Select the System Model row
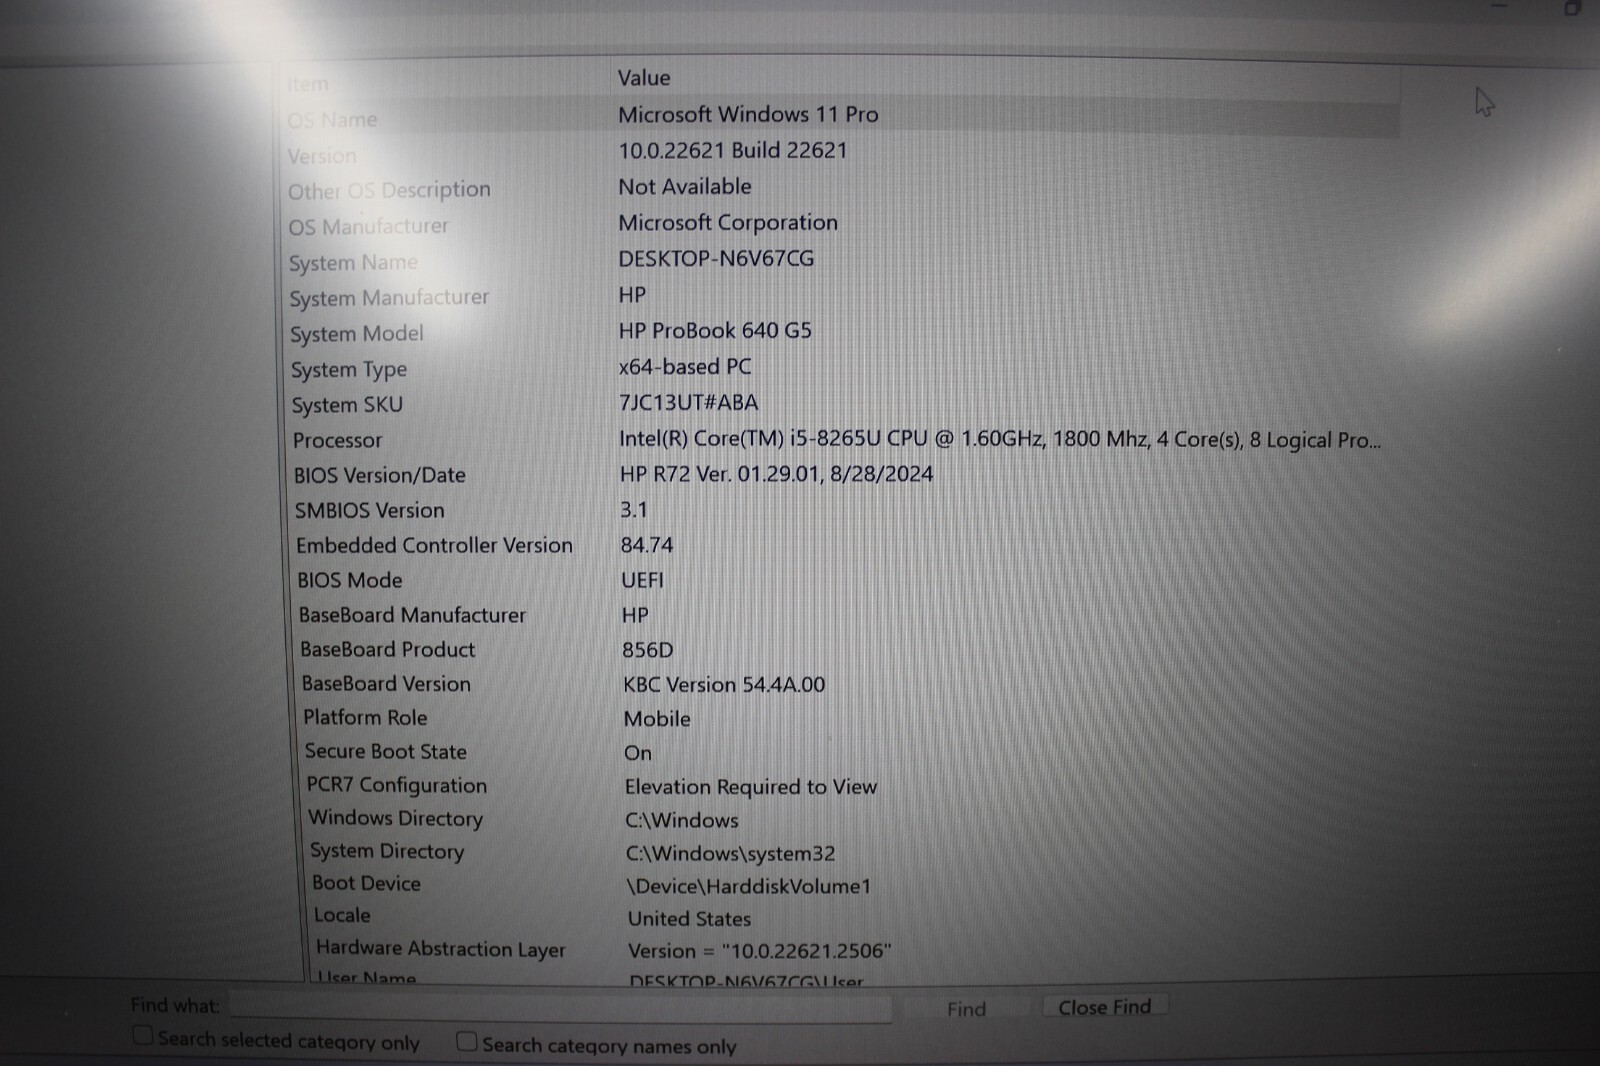Image resolution: width=1600 pixels, height=1066 pixels. [357, 334]
